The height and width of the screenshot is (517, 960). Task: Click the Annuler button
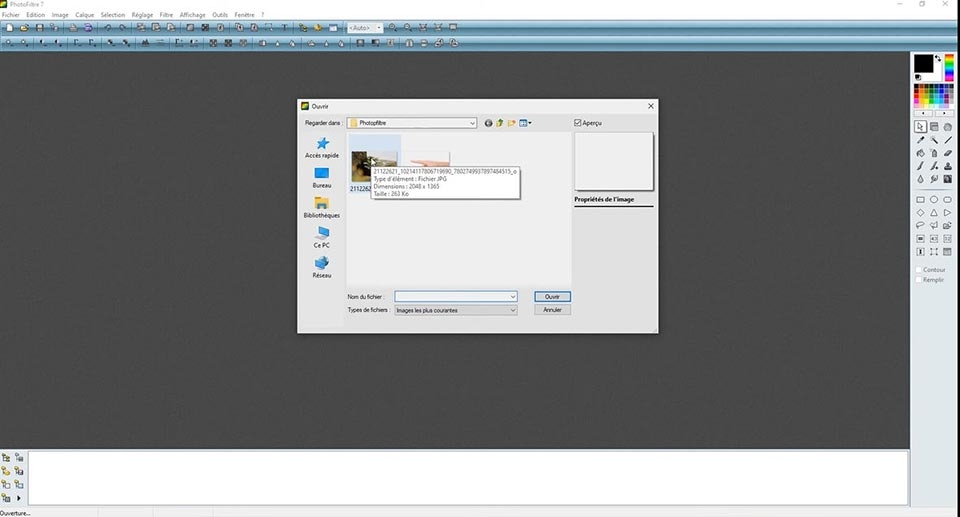552,310
